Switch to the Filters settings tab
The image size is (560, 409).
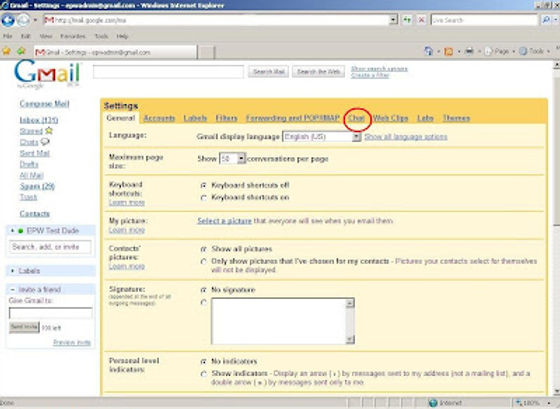(226, 118)
